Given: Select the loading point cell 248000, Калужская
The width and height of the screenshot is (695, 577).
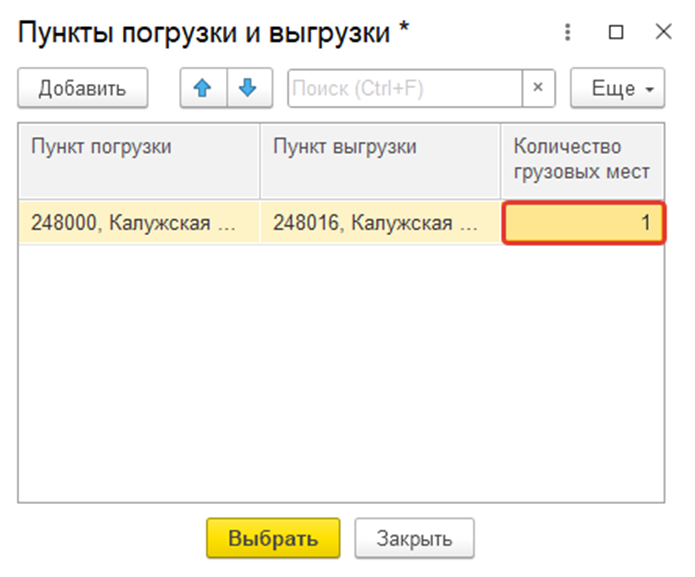Looking at the screenshot, I should [x=139, y=222].
